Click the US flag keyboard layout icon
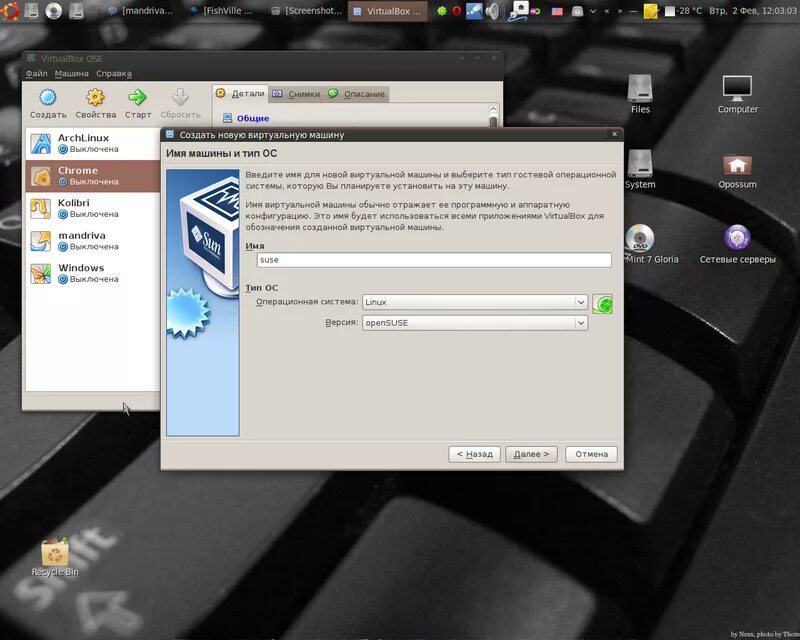The height and width of the screenshot is (640, 800). (x=557, y=11)
